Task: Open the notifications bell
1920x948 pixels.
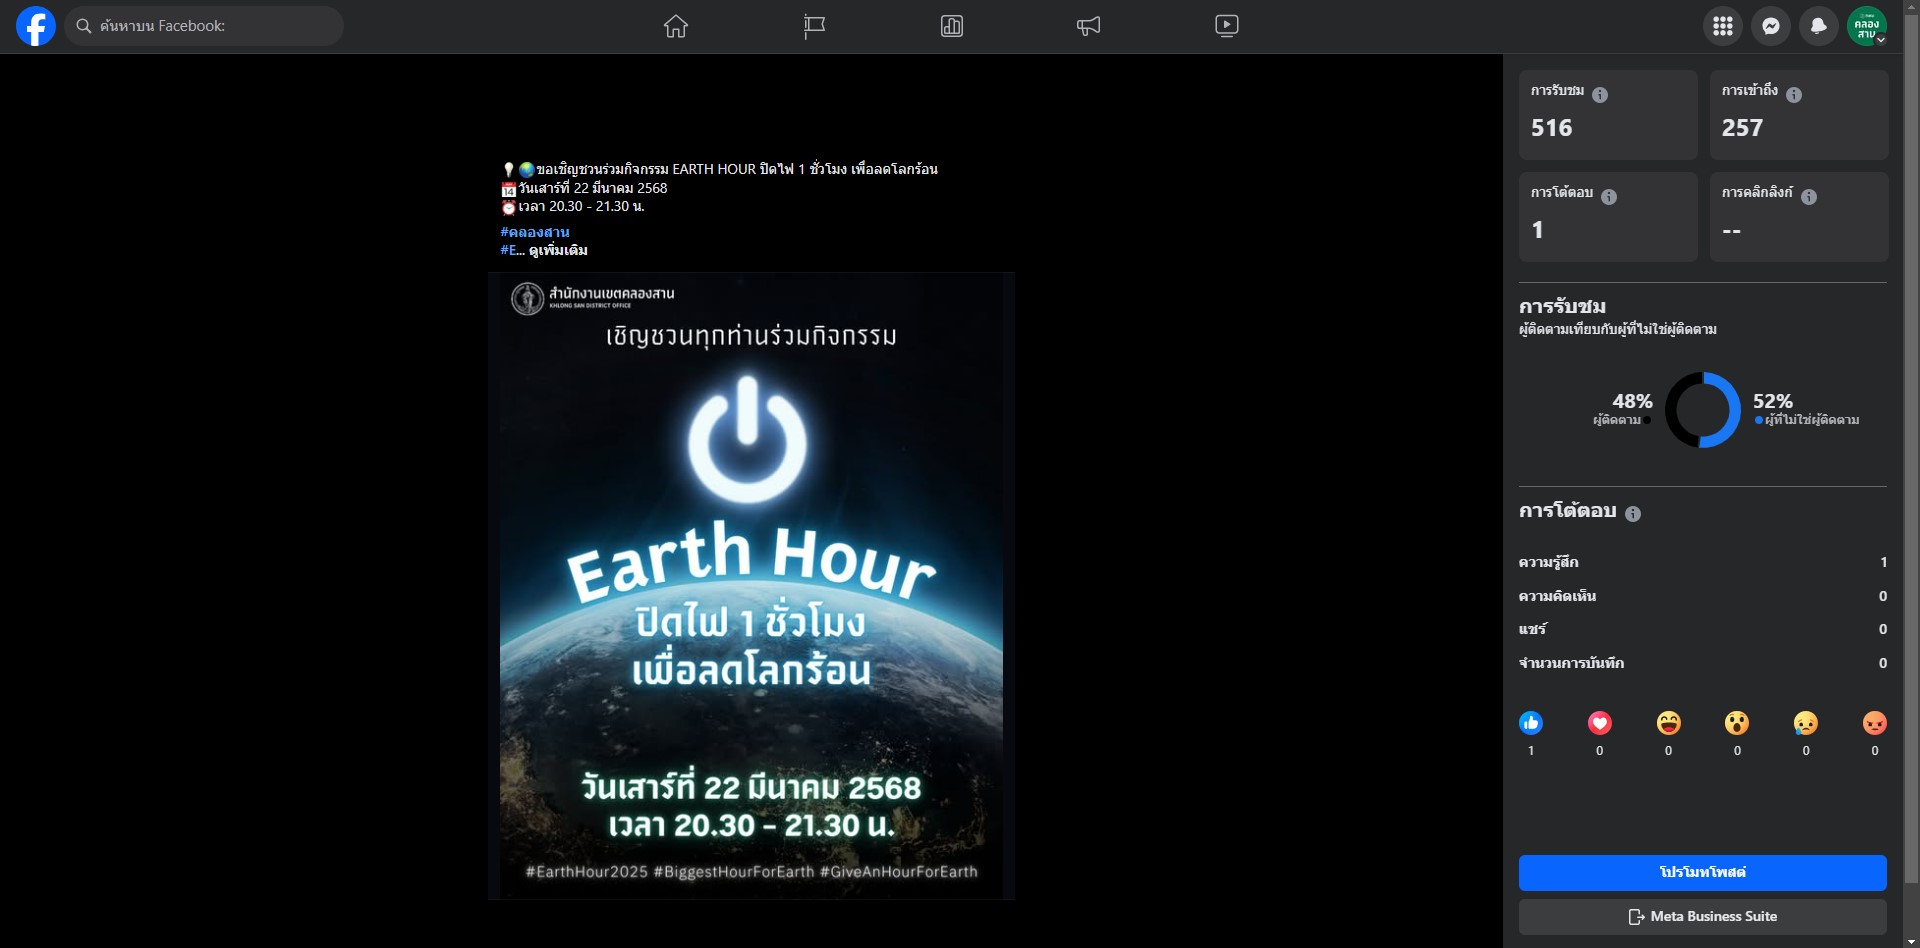Action: coord(1819,26)
